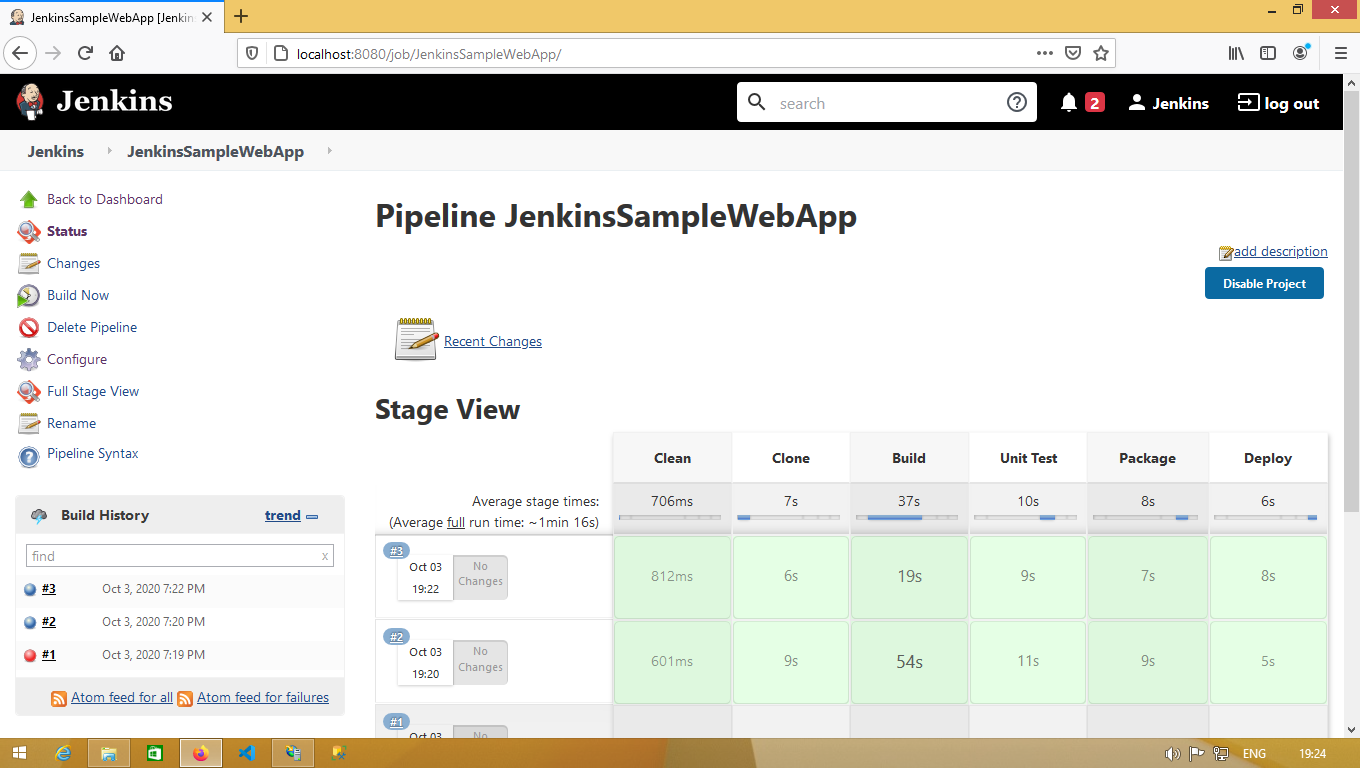Reload the page in Firefox

pos(85,53)
